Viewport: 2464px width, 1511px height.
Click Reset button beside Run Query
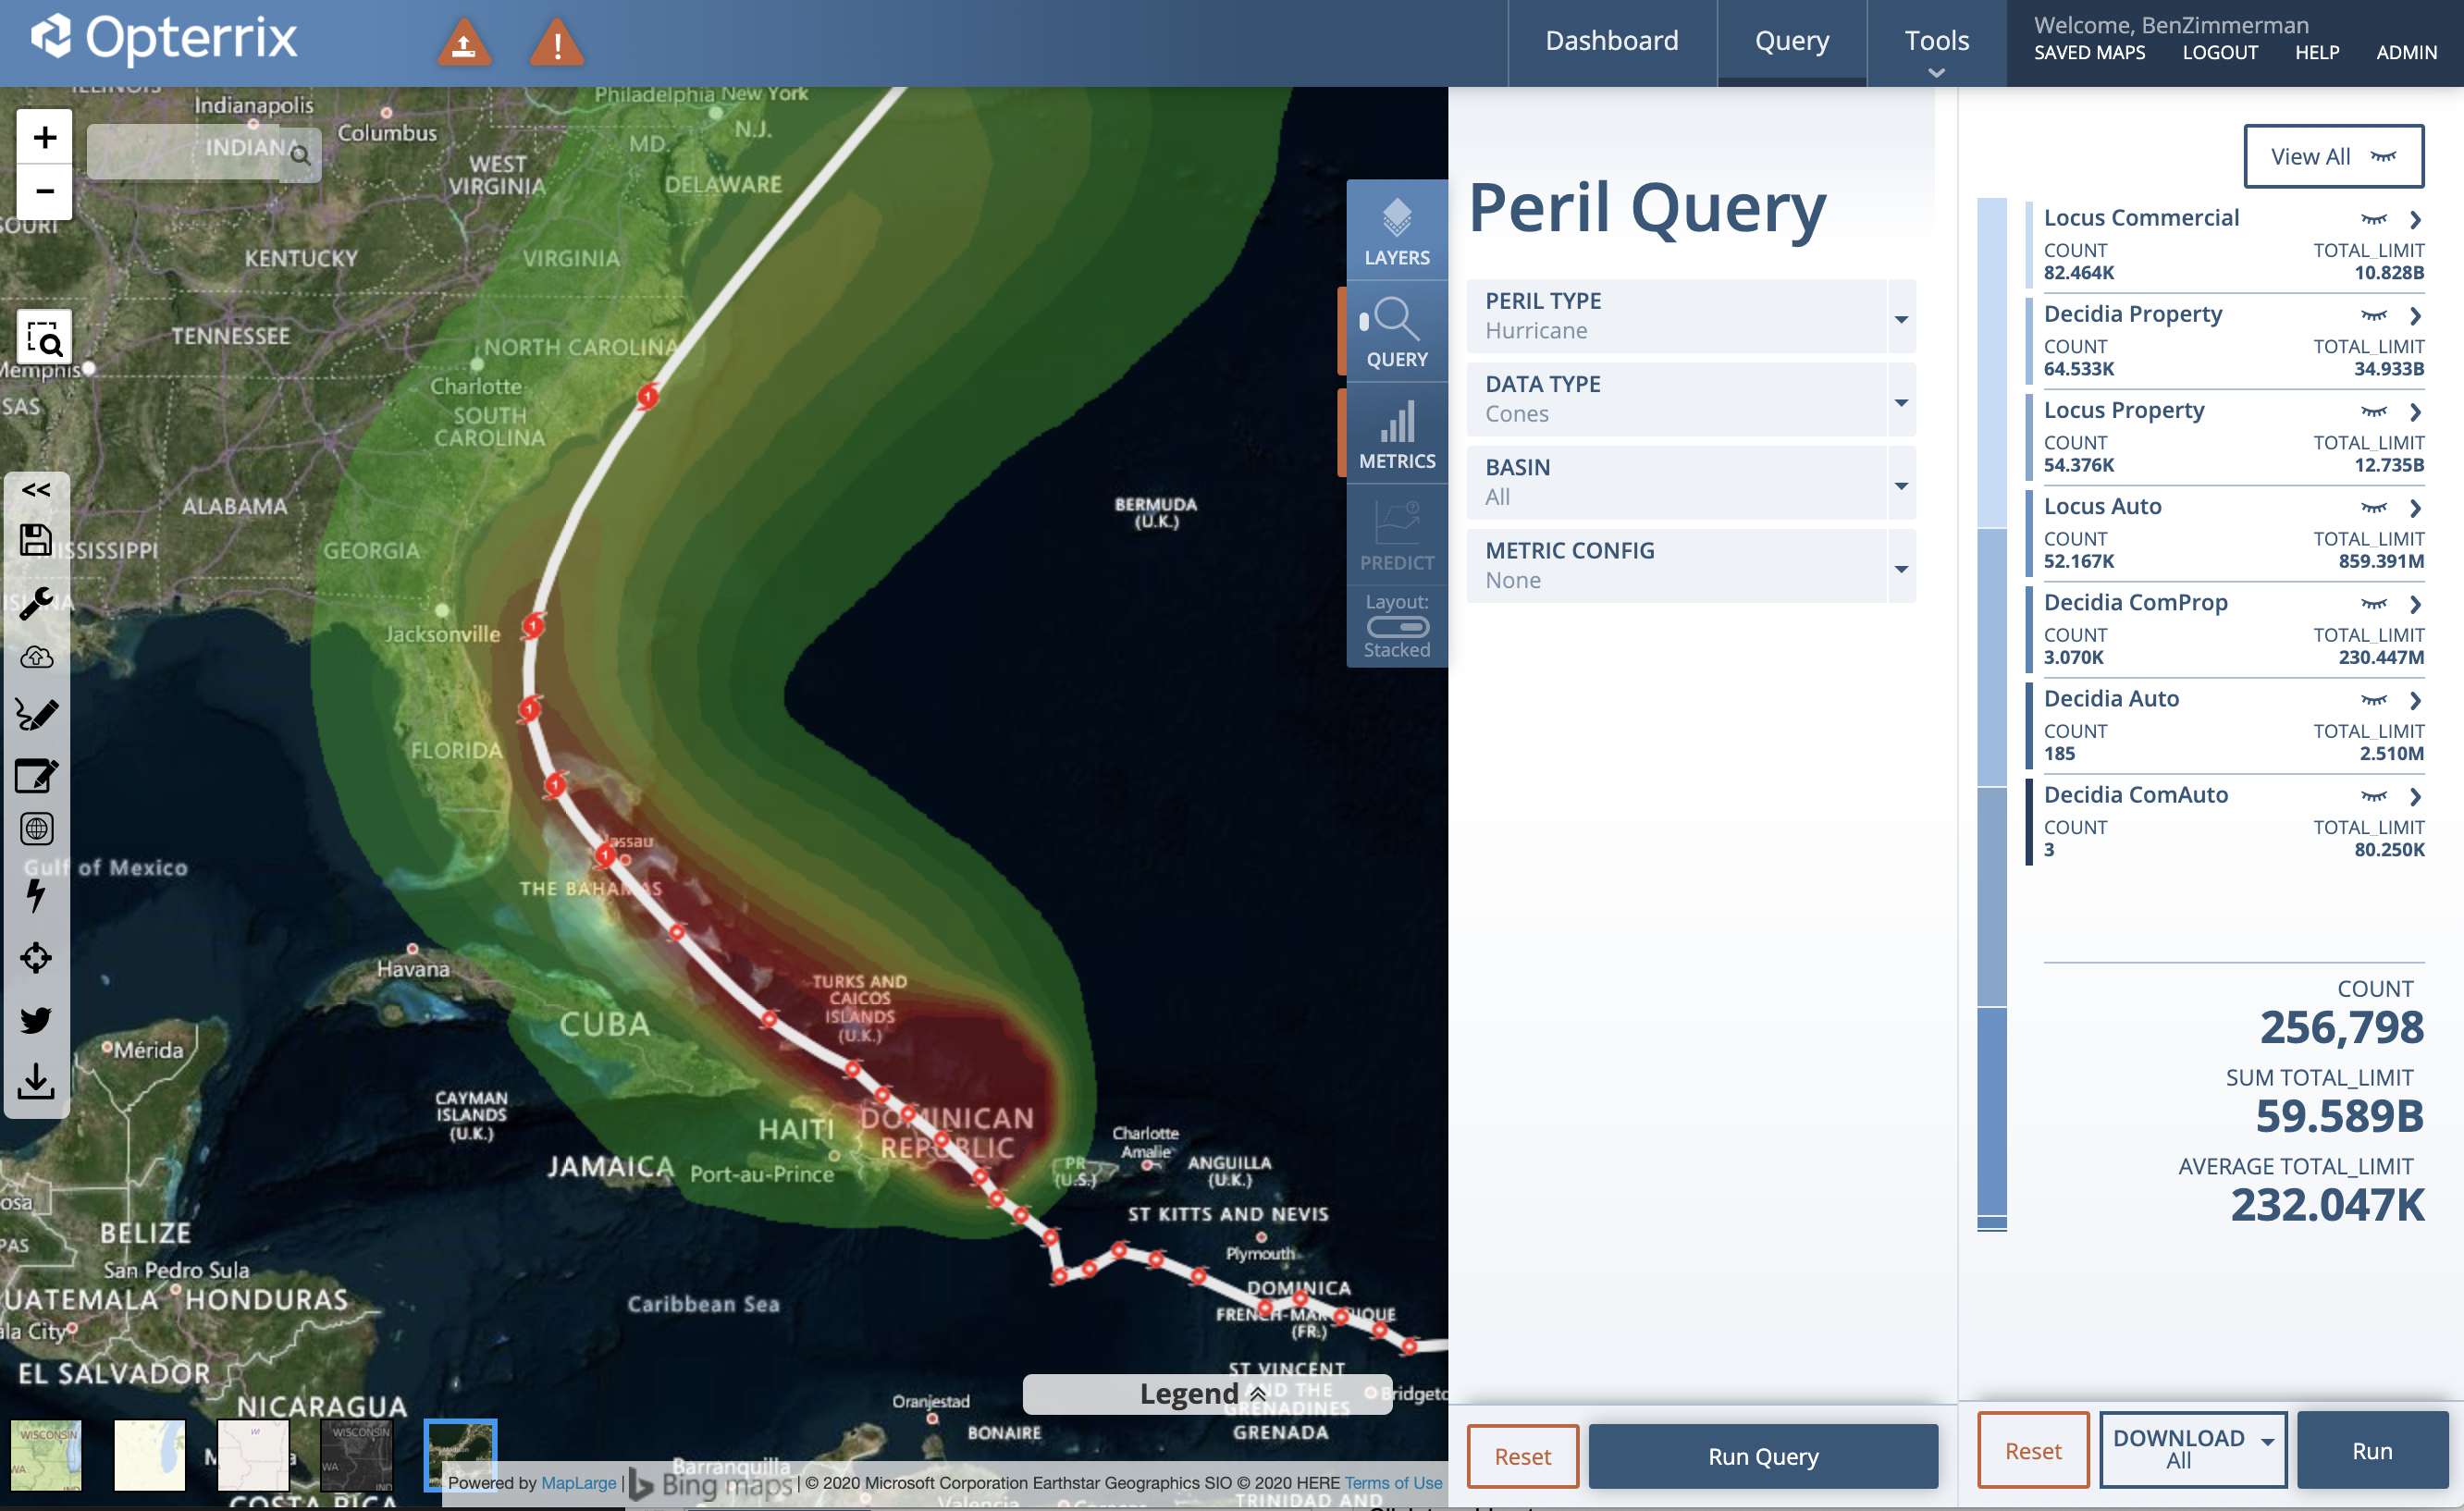point(1522,1456)
